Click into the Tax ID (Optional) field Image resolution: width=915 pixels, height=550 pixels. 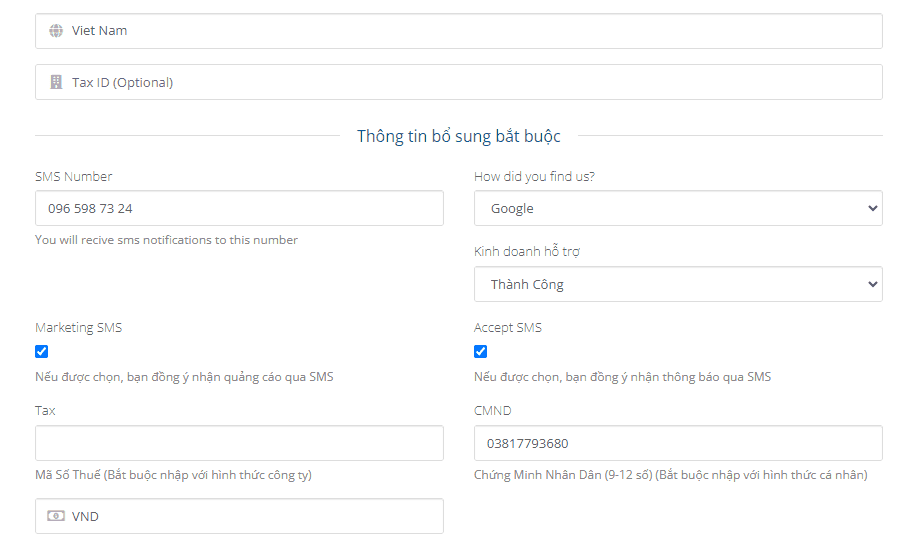tap(459, 82)
